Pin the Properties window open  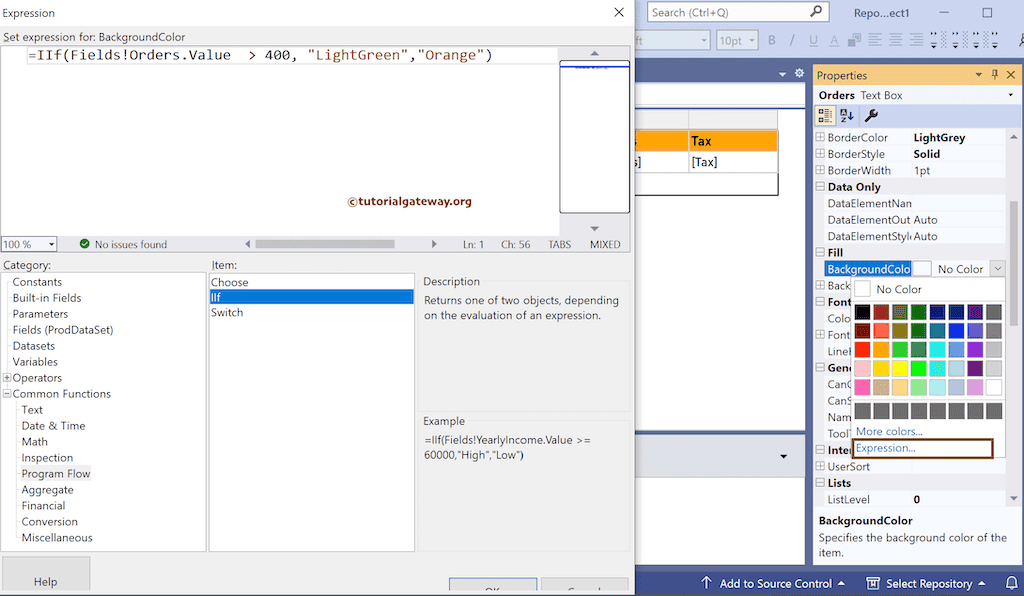pyautogui.click(x=995, y=74)
